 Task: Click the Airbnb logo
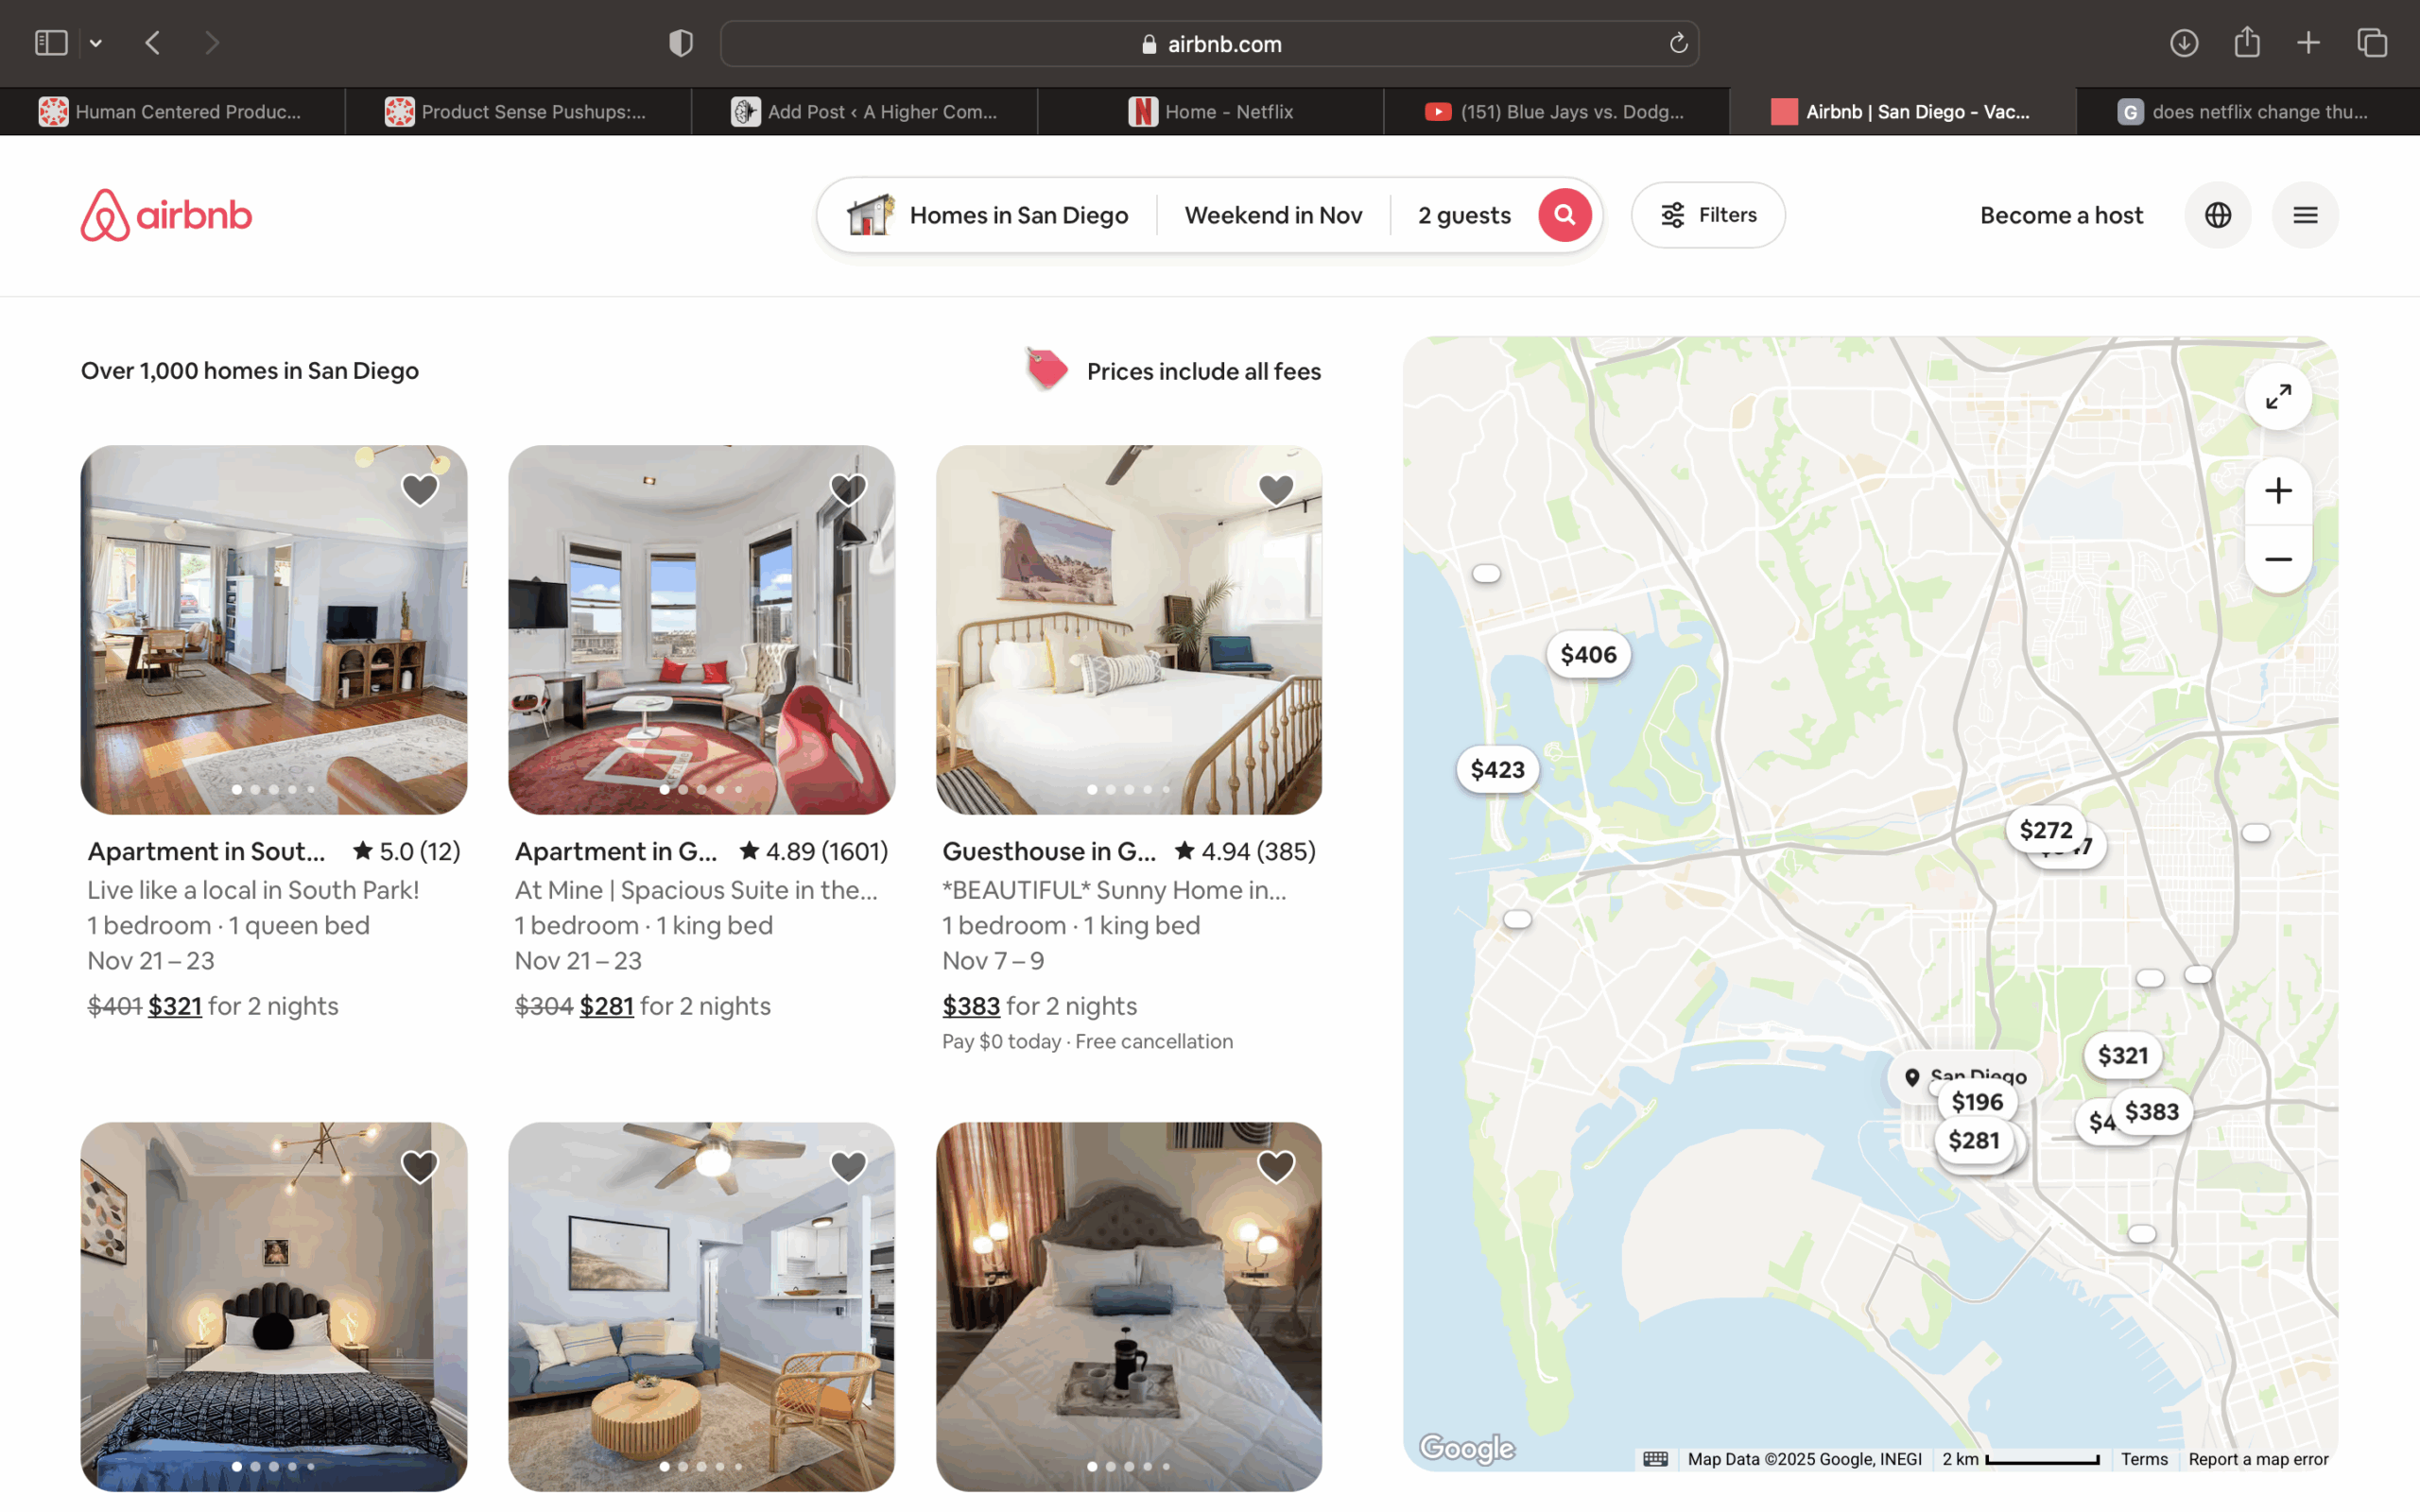(166, 215)
